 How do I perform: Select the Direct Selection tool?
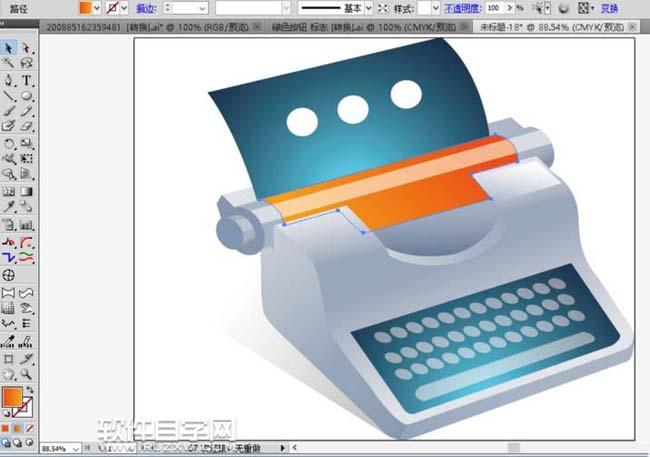(x=26, y=48)
